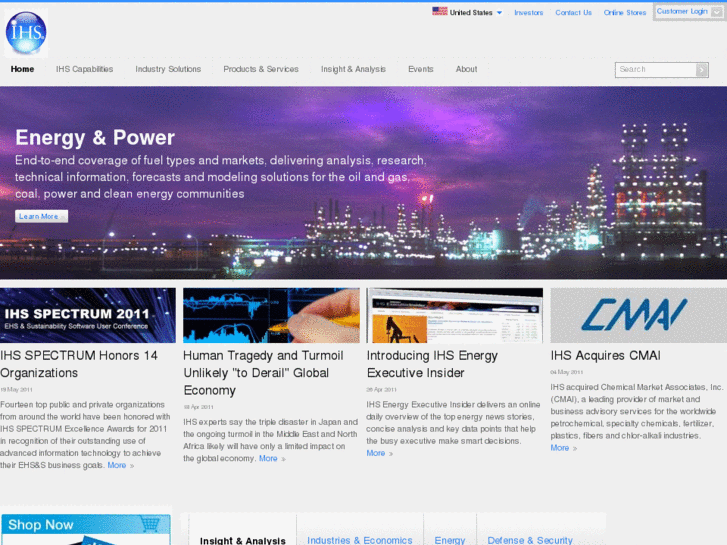This screenshot has height=545, width=727.
Task: Open the Events menu
Action: (421, 69)
